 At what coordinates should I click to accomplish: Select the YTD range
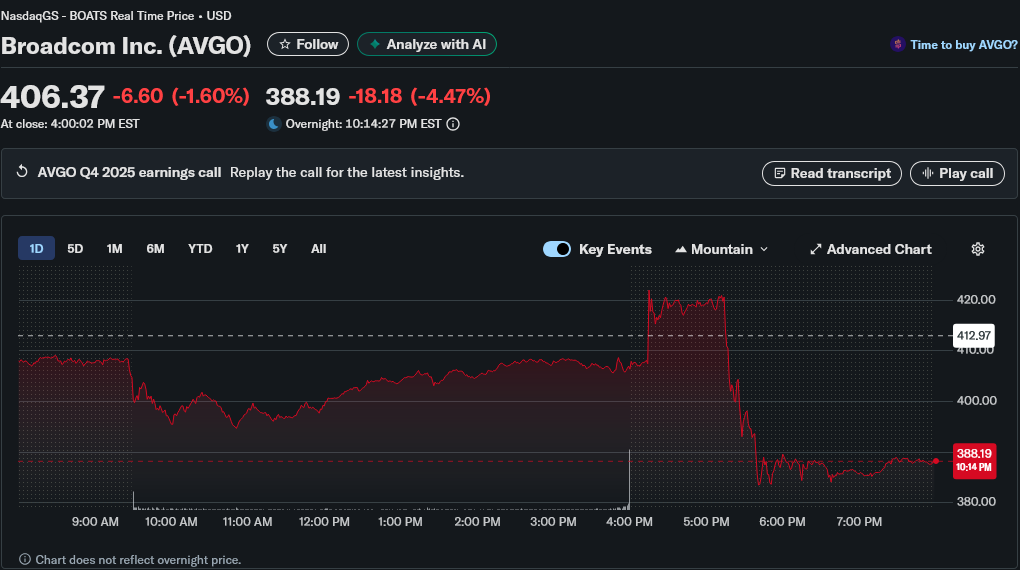point(200,249)
